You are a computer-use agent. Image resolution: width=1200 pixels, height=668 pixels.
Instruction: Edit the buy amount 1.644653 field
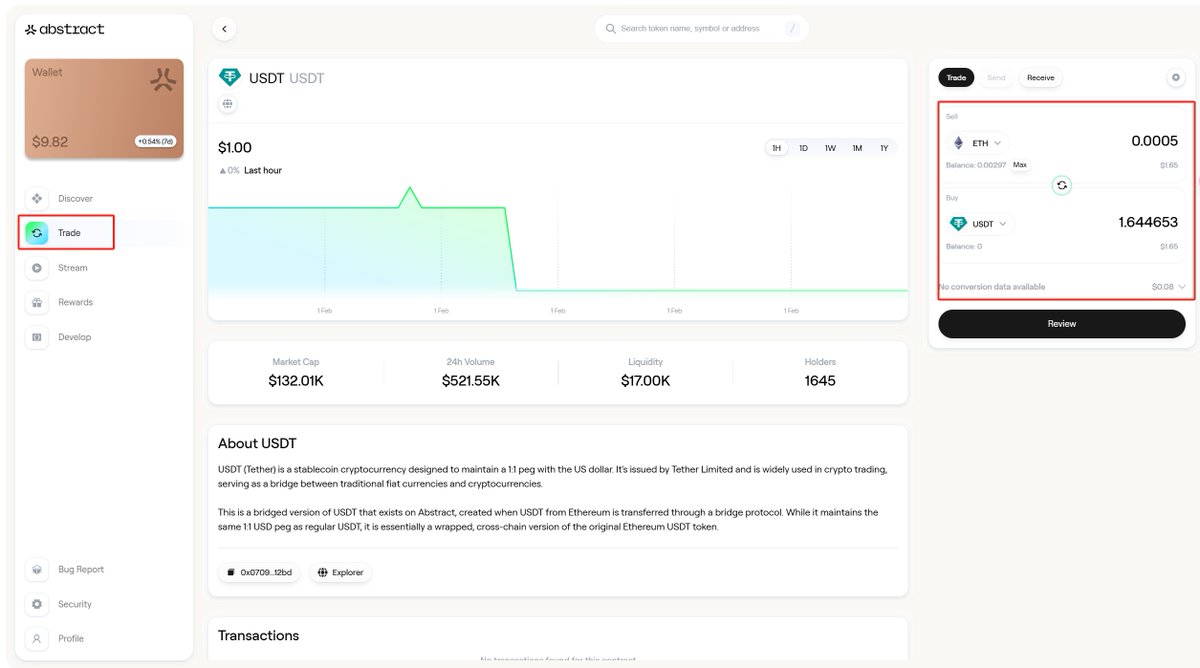[x=1148, y=222]
